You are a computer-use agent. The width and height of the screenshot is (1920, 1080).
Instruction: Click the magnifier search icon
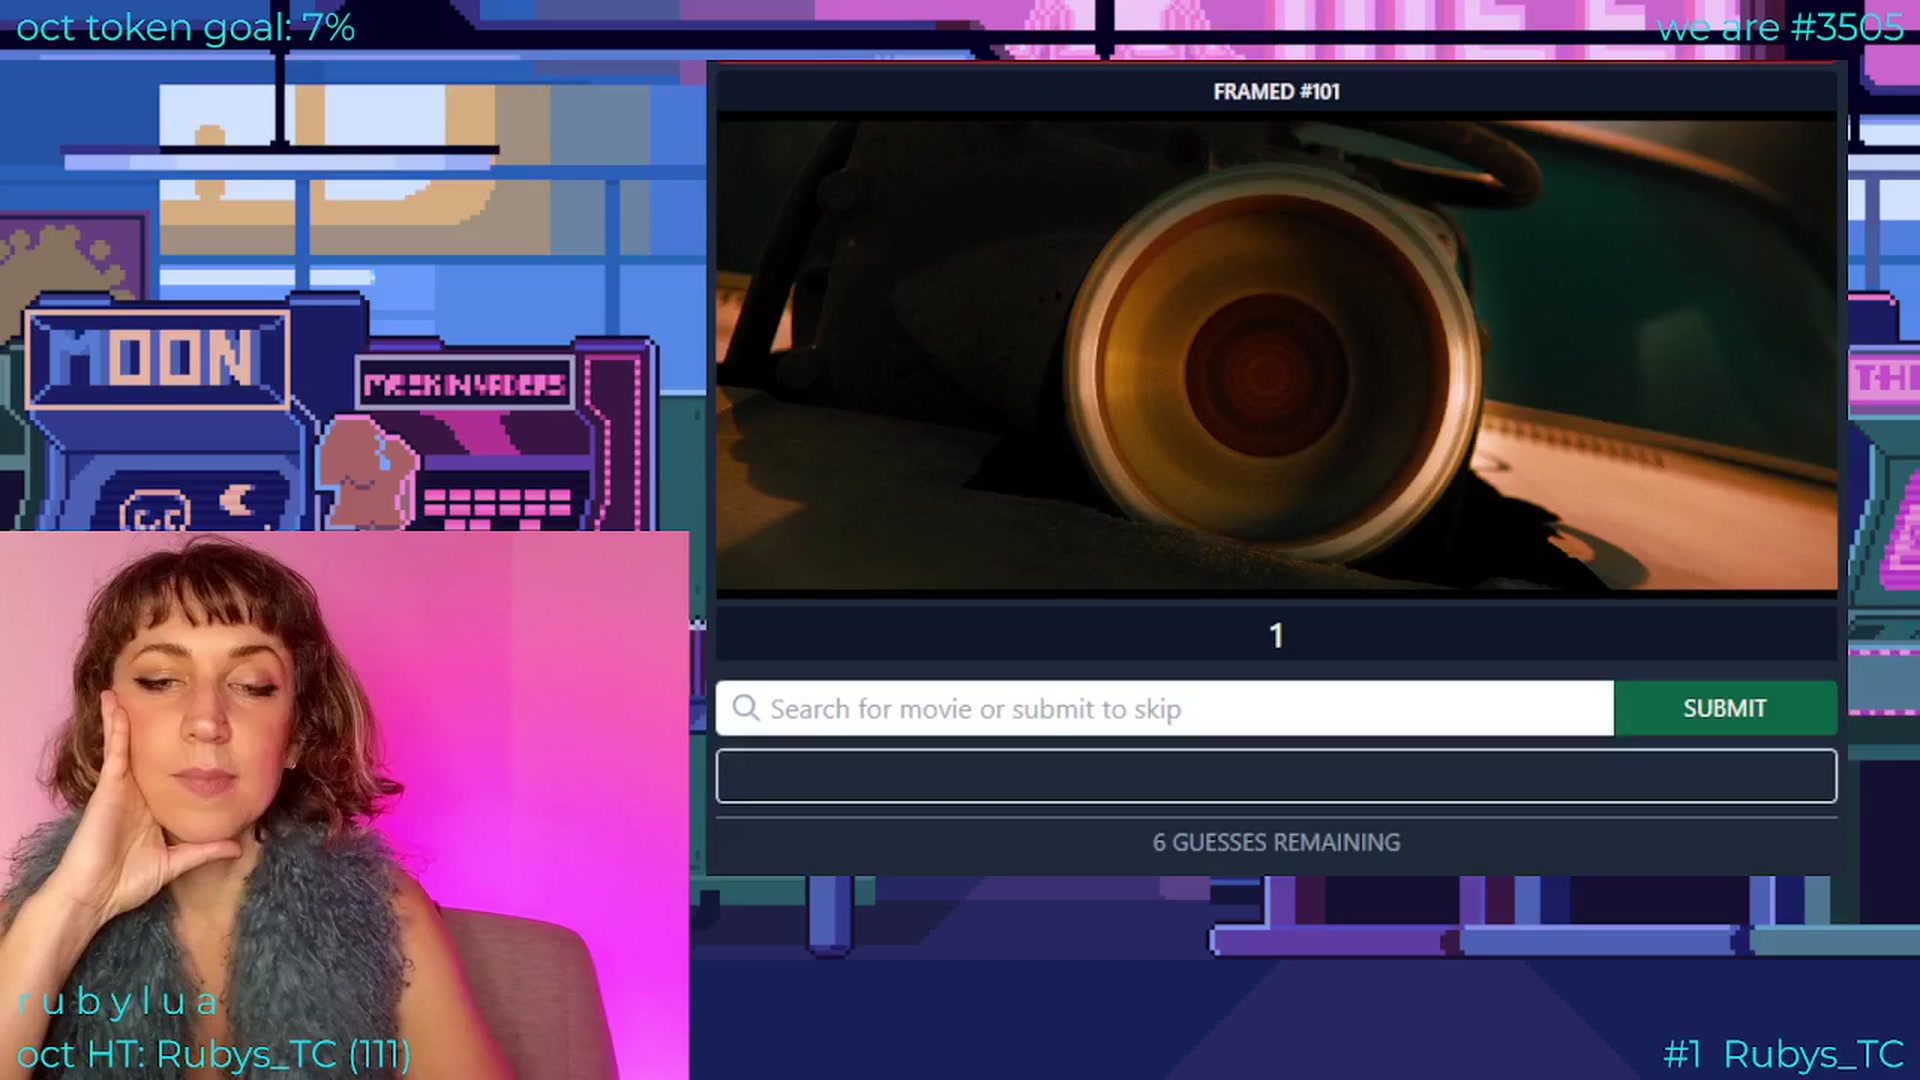[x=746, y=708]
